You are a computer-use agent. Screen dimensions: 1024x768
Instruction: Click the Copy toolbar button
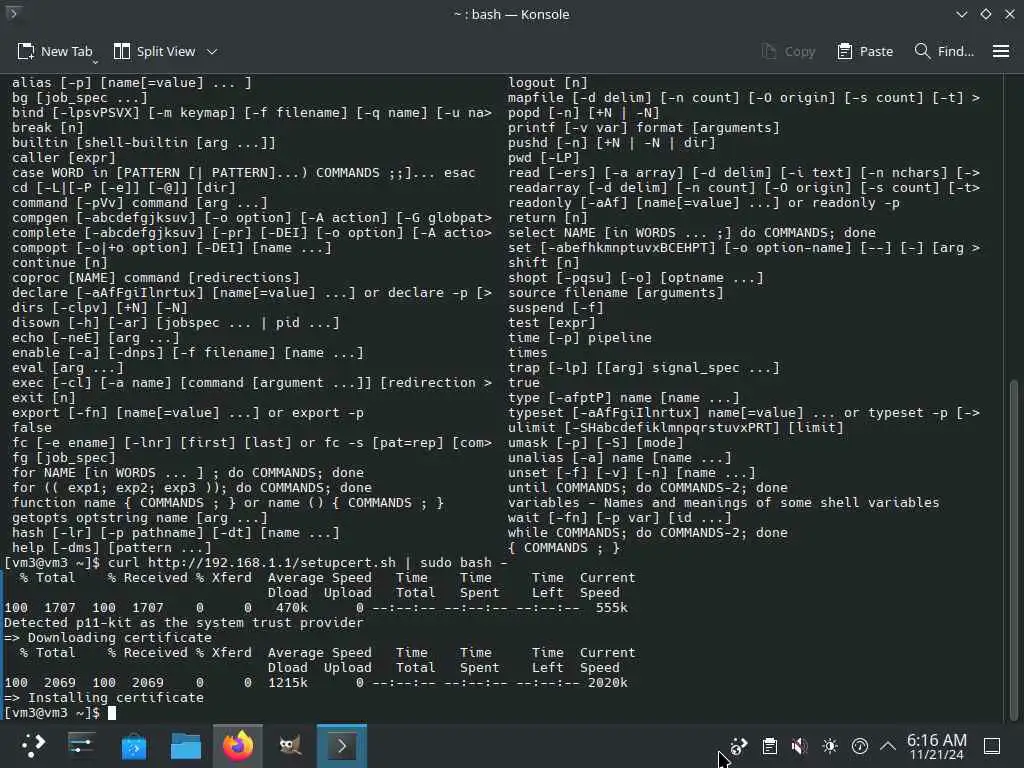[788, 52]
